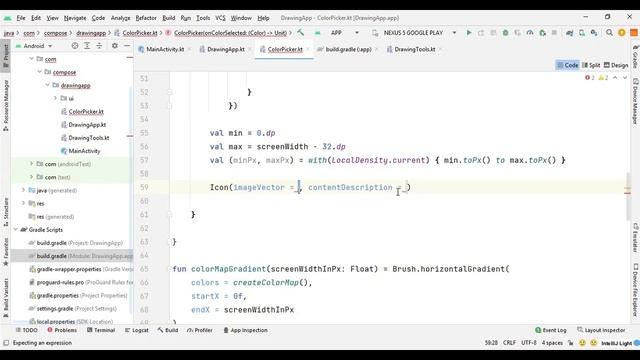Open the Terminal tool window
The width and height of the screenshot is (640, 360).
pyautogui.click(x=101, y=330)
